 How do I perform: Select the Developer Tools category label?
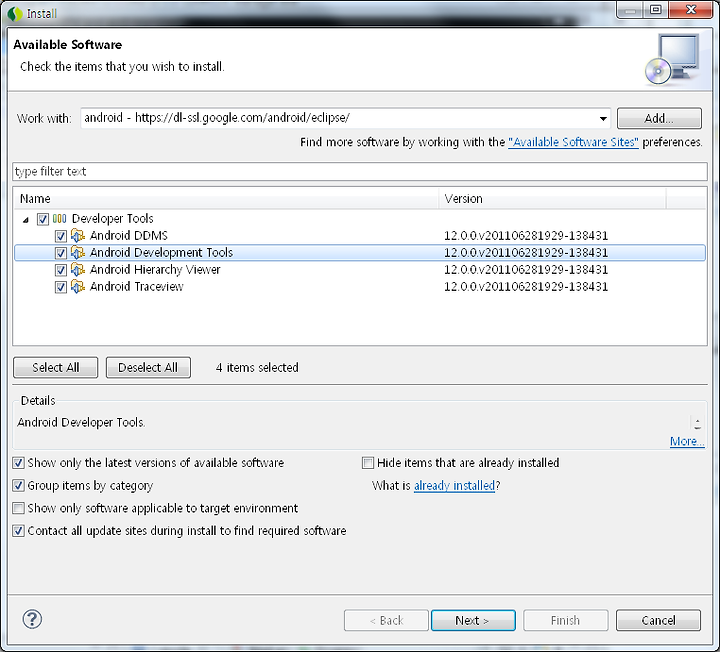point(112,219)
